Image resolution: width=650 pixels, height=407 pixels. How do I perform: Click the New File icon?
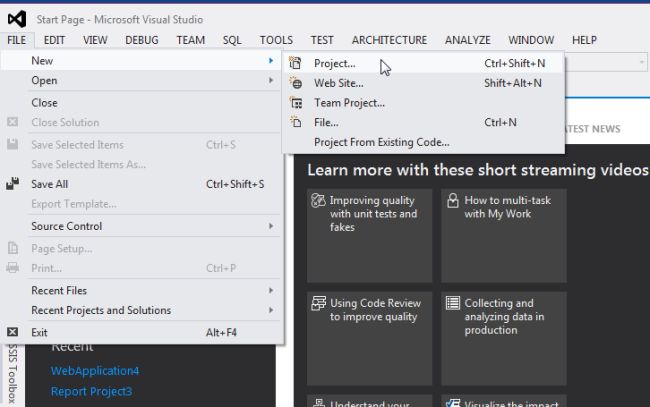[295, 123]
